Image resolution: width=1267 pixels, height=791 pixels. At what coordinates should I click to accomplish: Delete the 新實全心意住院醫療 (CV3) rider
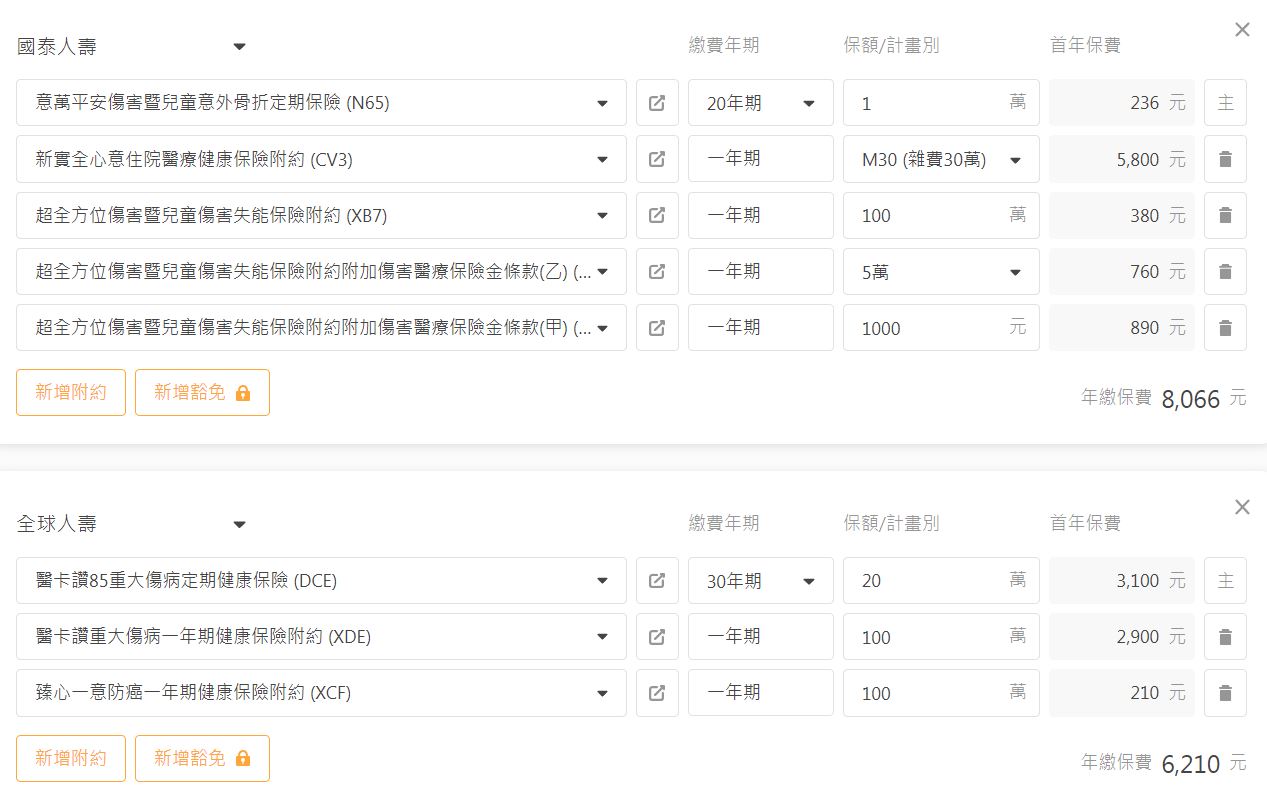pyautogui.click(x=1225, y=159)
